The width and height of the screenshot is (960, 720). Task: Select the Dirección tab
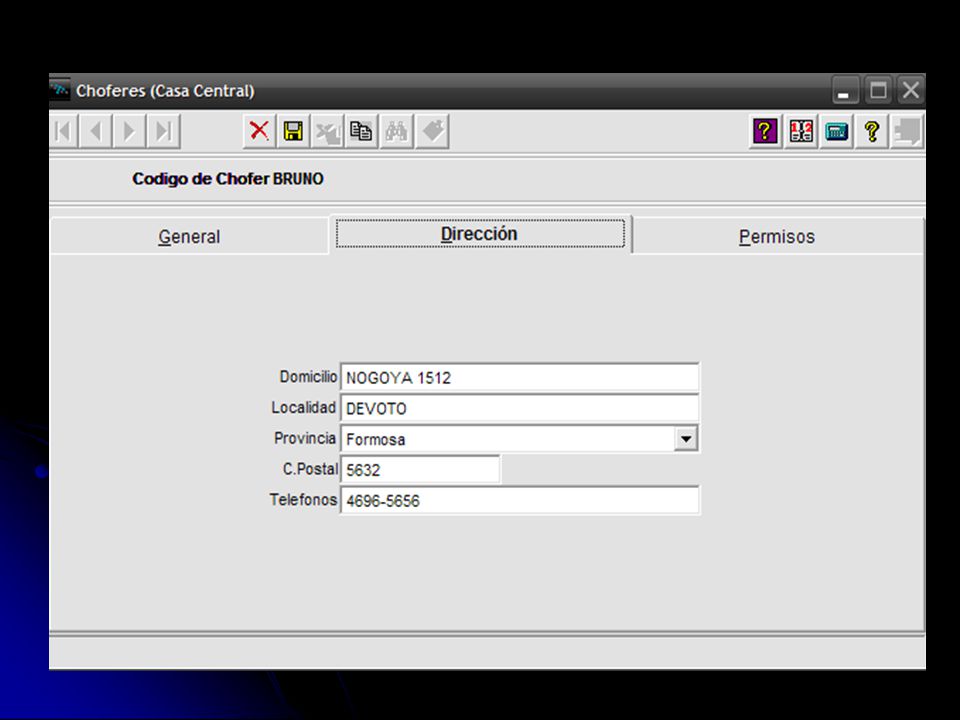tap(480, 233)
